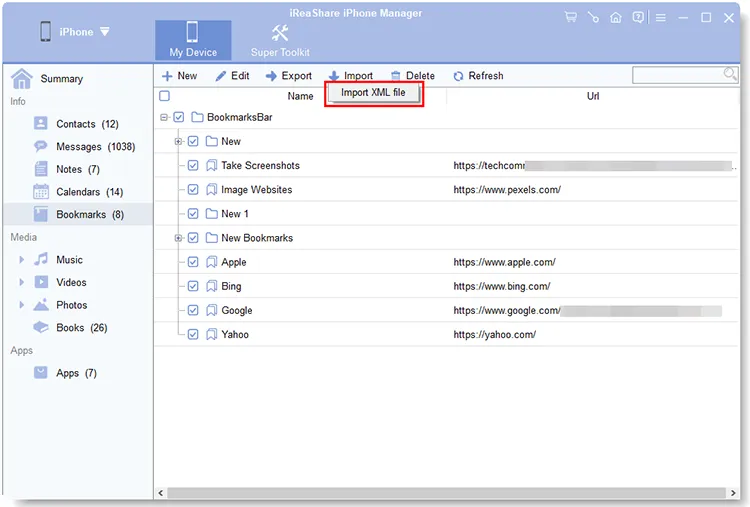Click the Messages bubble icon
750x507 pixels.
tap(41, 146)
